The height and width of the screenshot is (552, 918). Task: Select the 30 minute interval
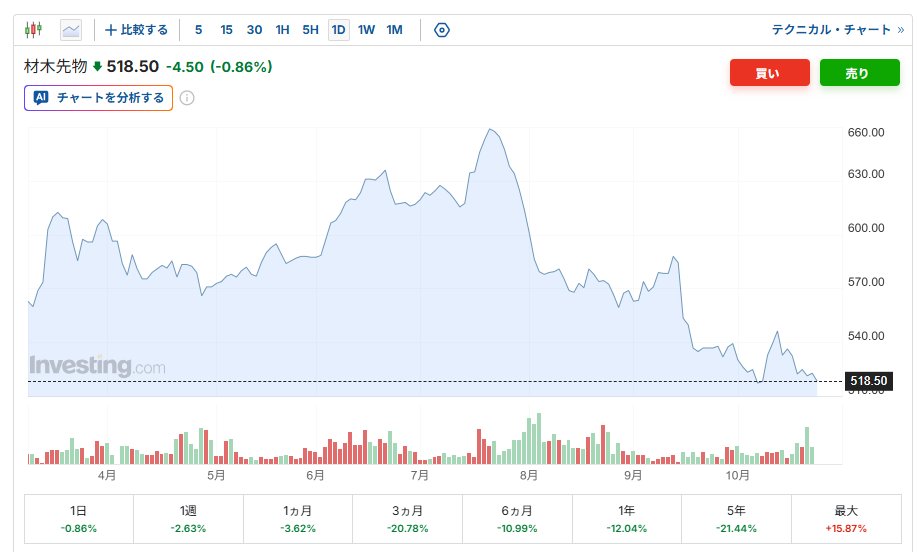[254, 30]
